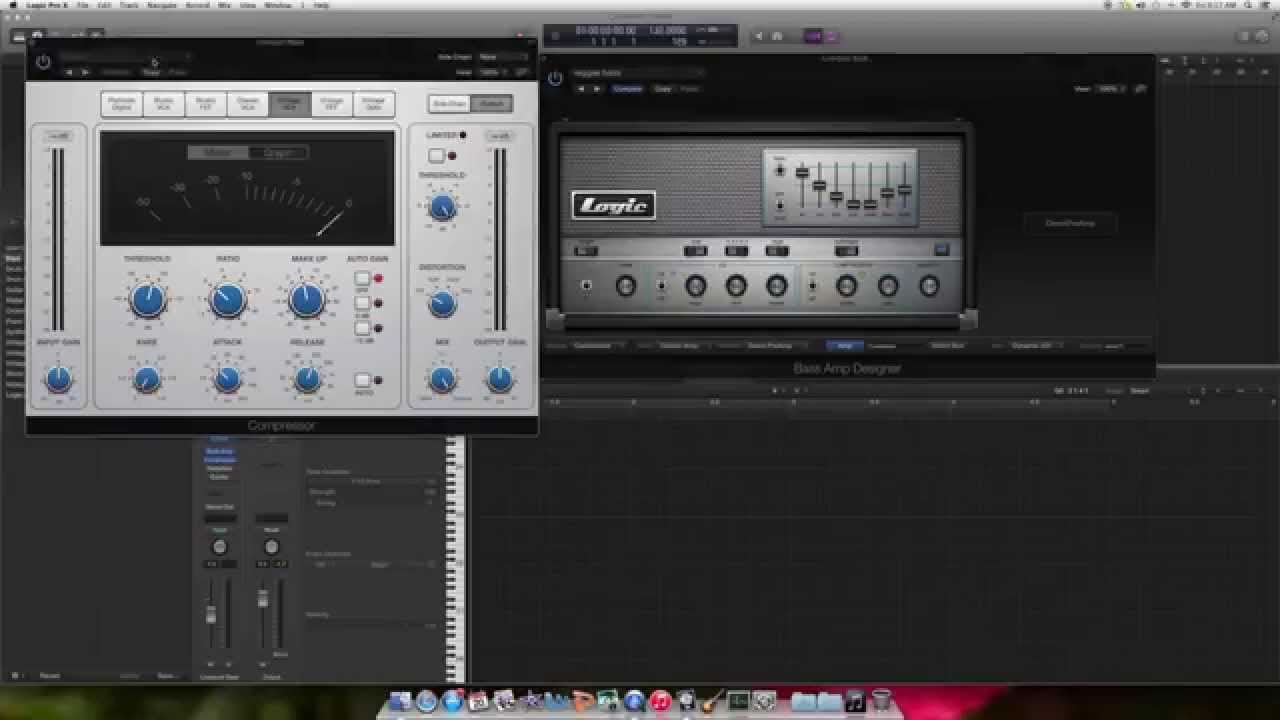This screenshot has width=1280, height=720.
Task: Click Compare in the Compressor header
Action: coord(117,72)
